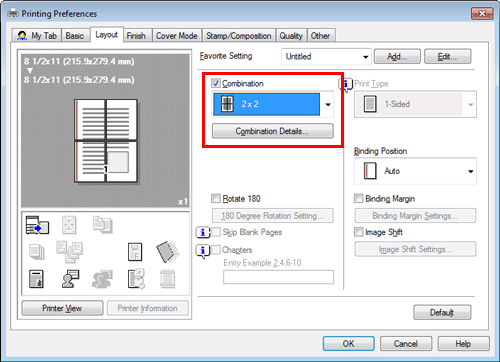Screen dimensions: 500x362
Task: Click the page with dark header and chart icon
Action: (36, 279)
